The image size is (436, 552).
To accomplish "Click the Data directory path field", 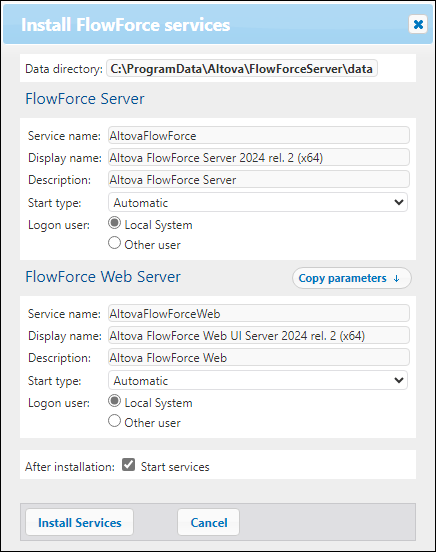I will (x=242, y=68).
